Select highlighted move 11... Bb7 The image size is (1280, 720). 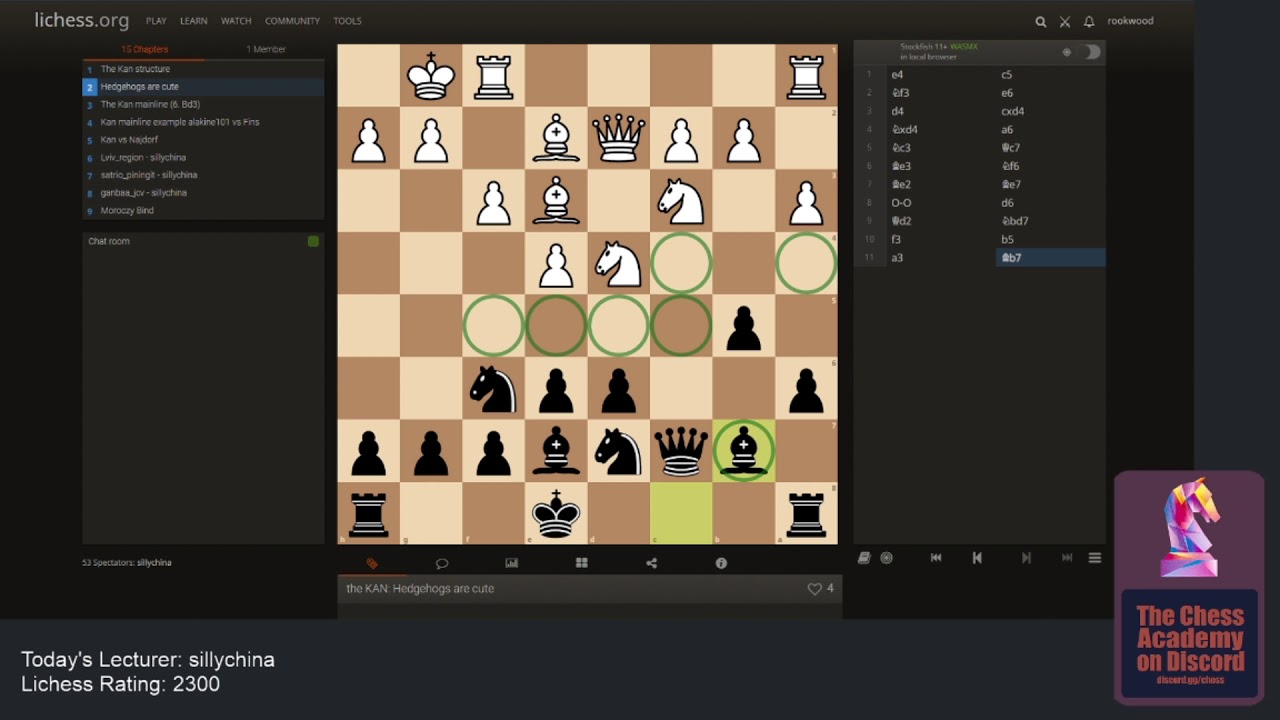[x=1050, y=258]
